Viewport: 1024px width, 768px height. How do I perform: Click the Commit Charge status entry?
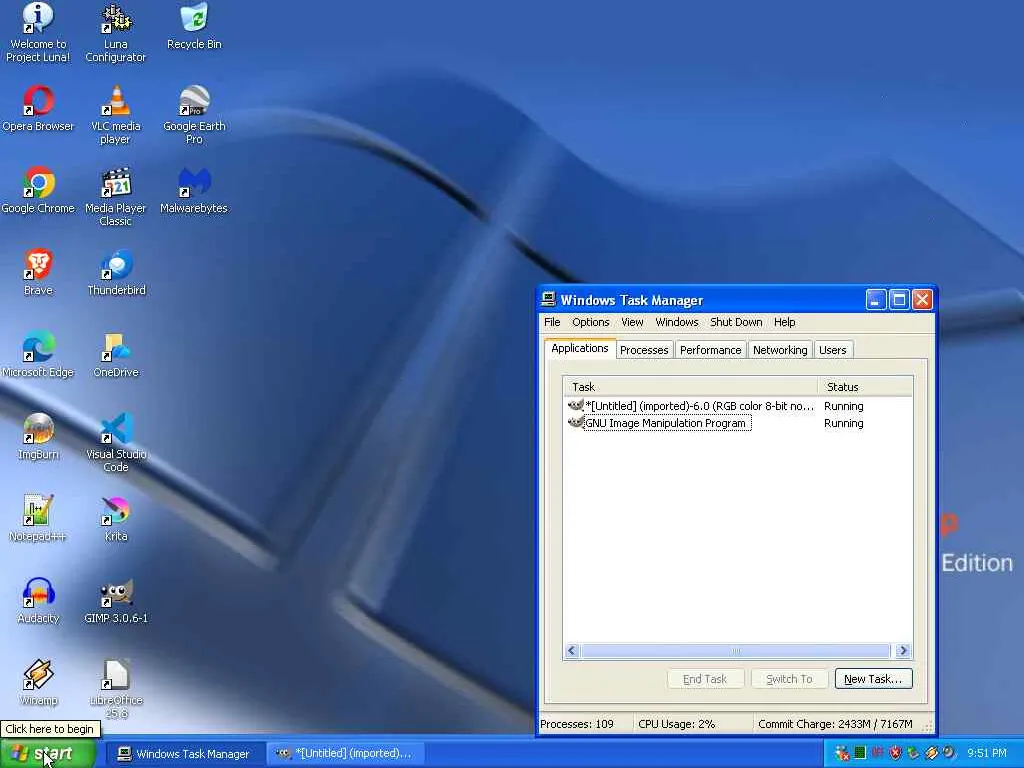tap(835, 724)
